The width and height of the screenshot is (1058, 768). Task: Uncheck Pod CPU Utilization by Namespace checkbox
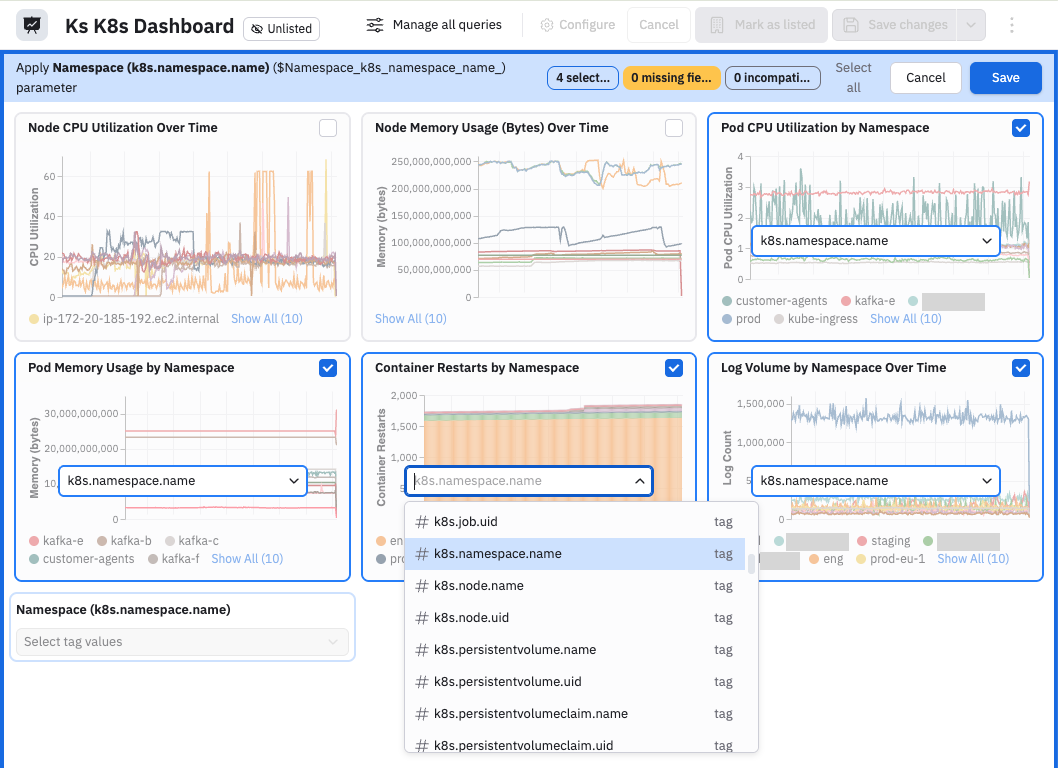[x=1020, y=128]
